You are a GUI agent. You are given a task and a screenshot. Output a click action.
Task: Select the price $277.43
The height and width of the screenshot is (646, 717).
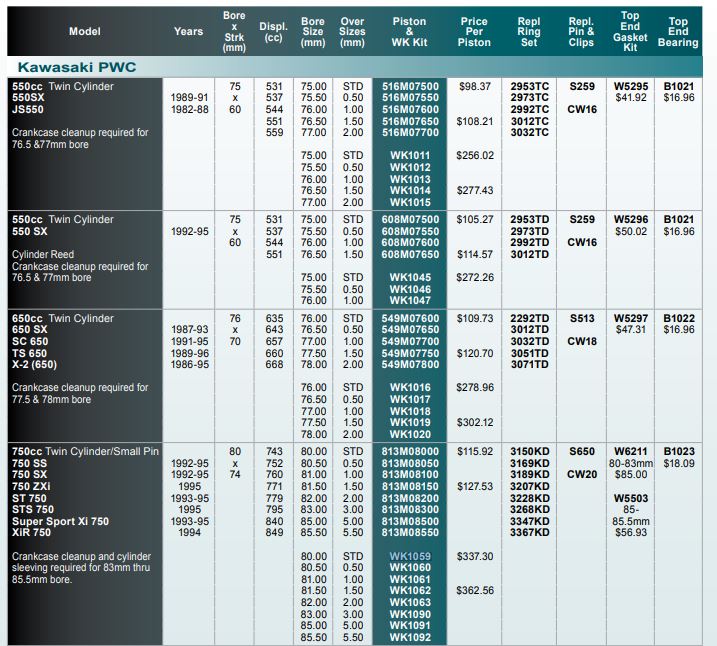[x=475, y=190]
